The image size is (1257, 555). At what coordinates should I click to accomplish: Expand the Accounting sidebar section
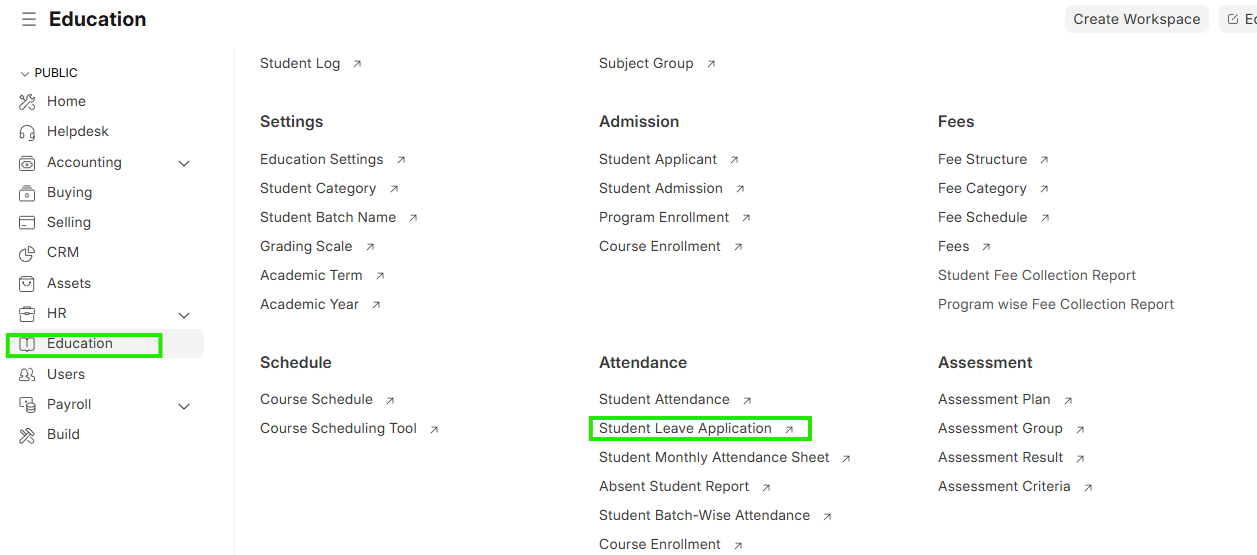pyautogui.click(x=184, y=163)
